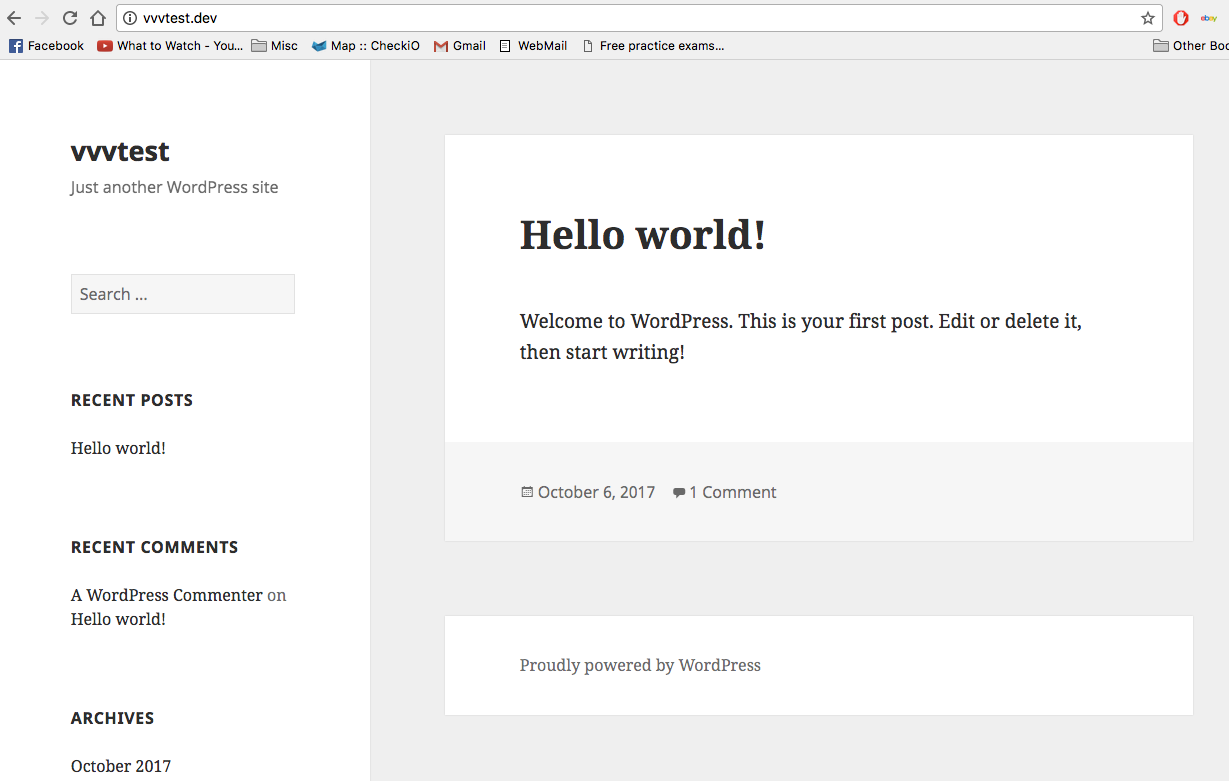The width and height of the screenshot is (1229, 781).
Task: Reload the current page
Action: click(68, 17)
